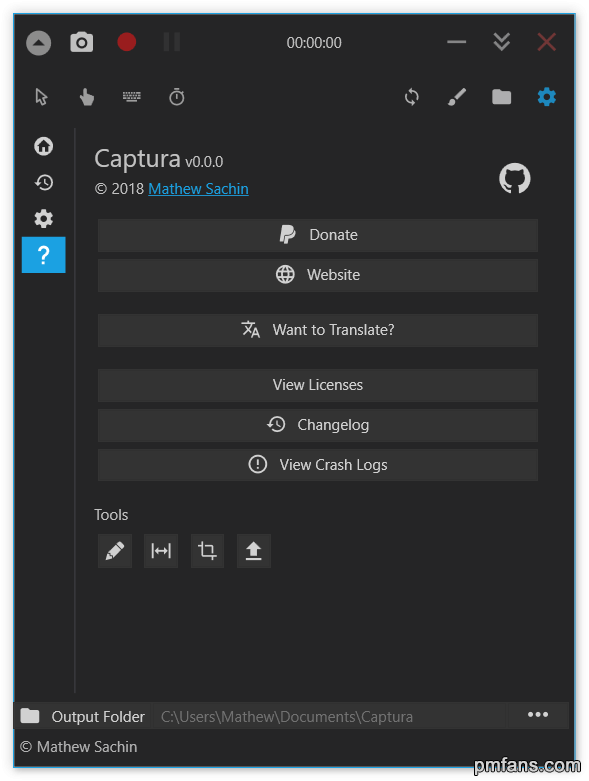The height and width of the screenshot is (781, 589).
Task: Close Captura with the red X
Action: coord(547,42)
